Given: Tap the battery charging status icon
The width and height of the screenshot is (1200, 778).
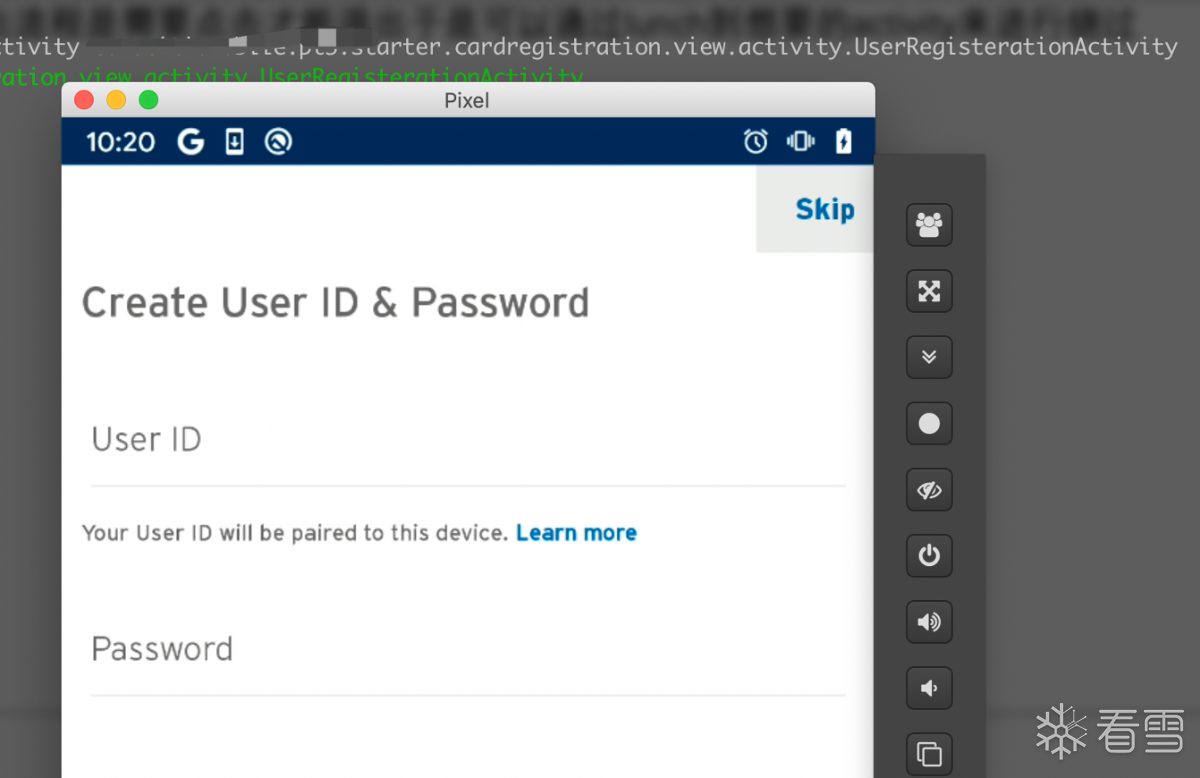Looking at the screenshot, I should tap(844, 141).
